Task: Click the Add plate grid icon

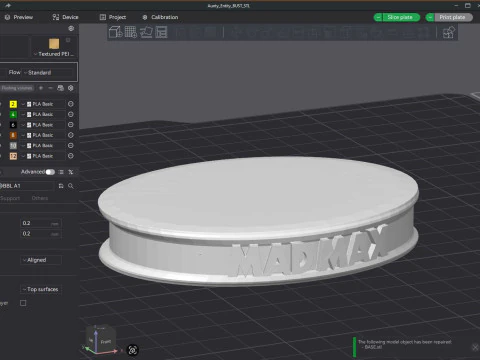Action: [x=131, y=32]
